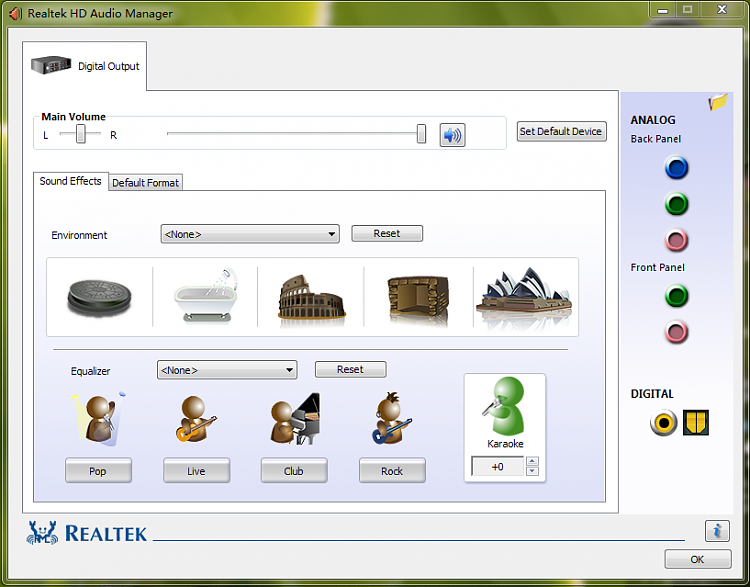Viewport: 750px width, 587px height.
Task: Apply the Rock equalizer preset button
Action: (392, 471)
